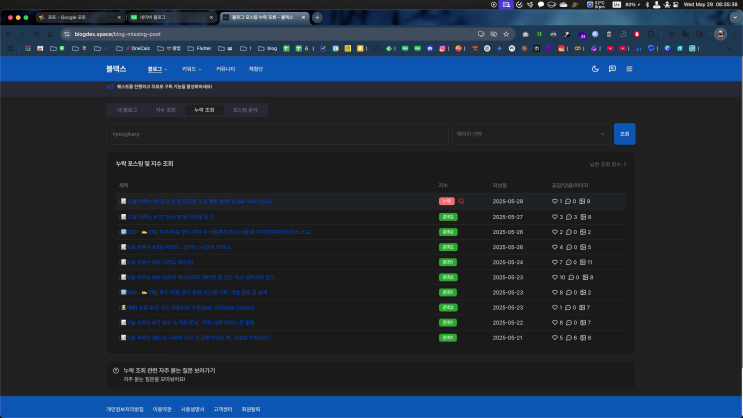Expand the 블로그 dropdown in the nav bar

[157, 69]
